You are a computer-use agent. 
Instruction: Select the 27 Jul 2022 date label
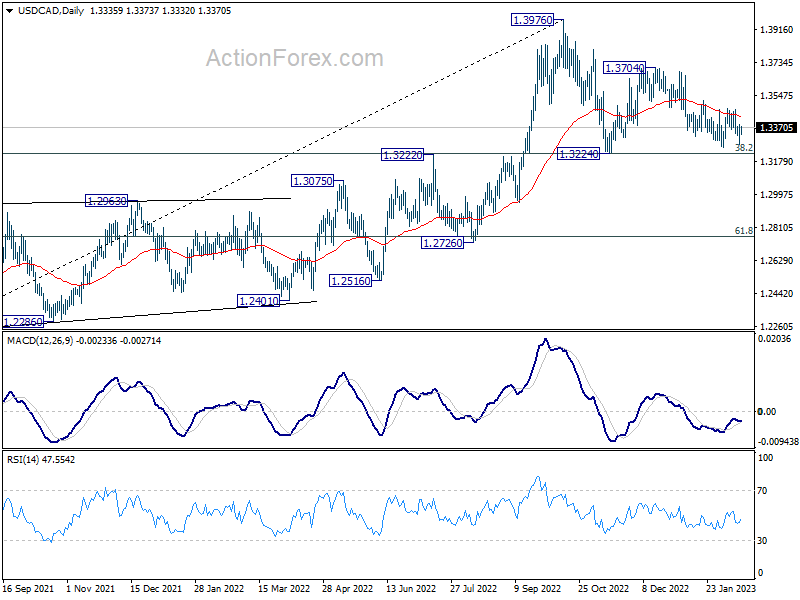click(x=473, y=588)
